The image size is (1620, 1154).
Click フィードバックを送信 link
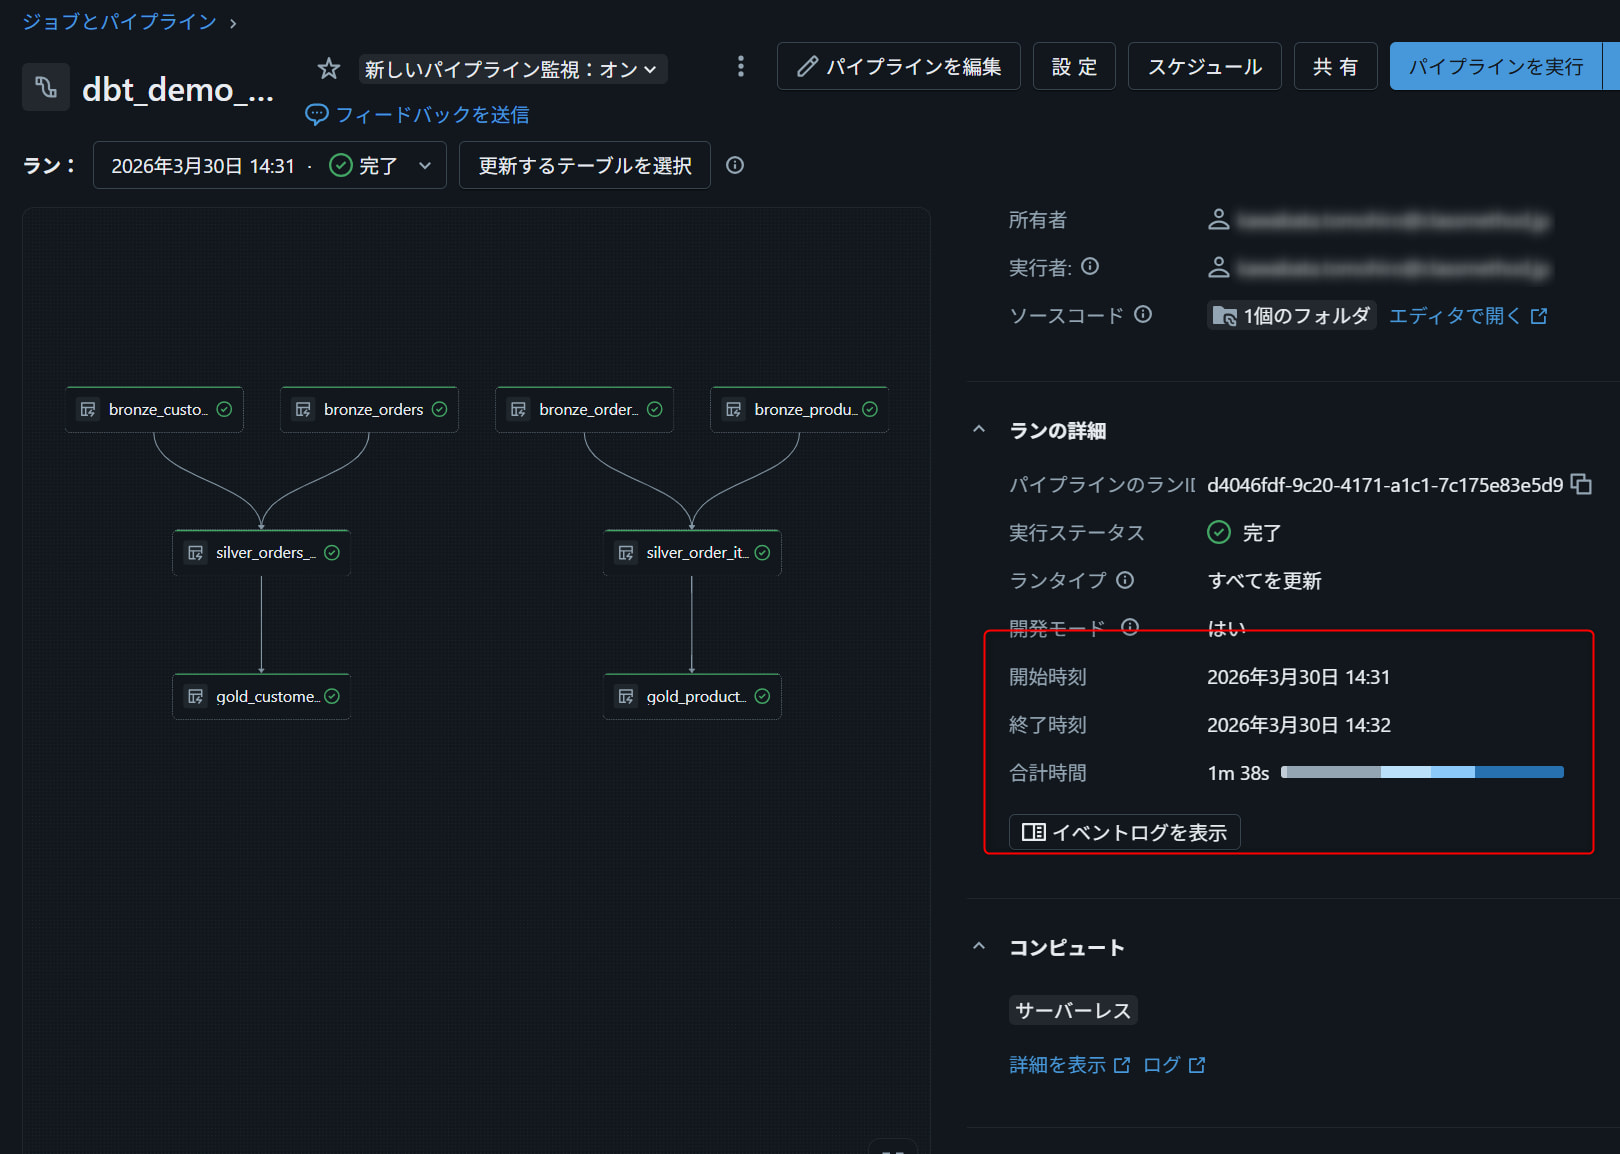pyautogui.click(x=417, y=115)
